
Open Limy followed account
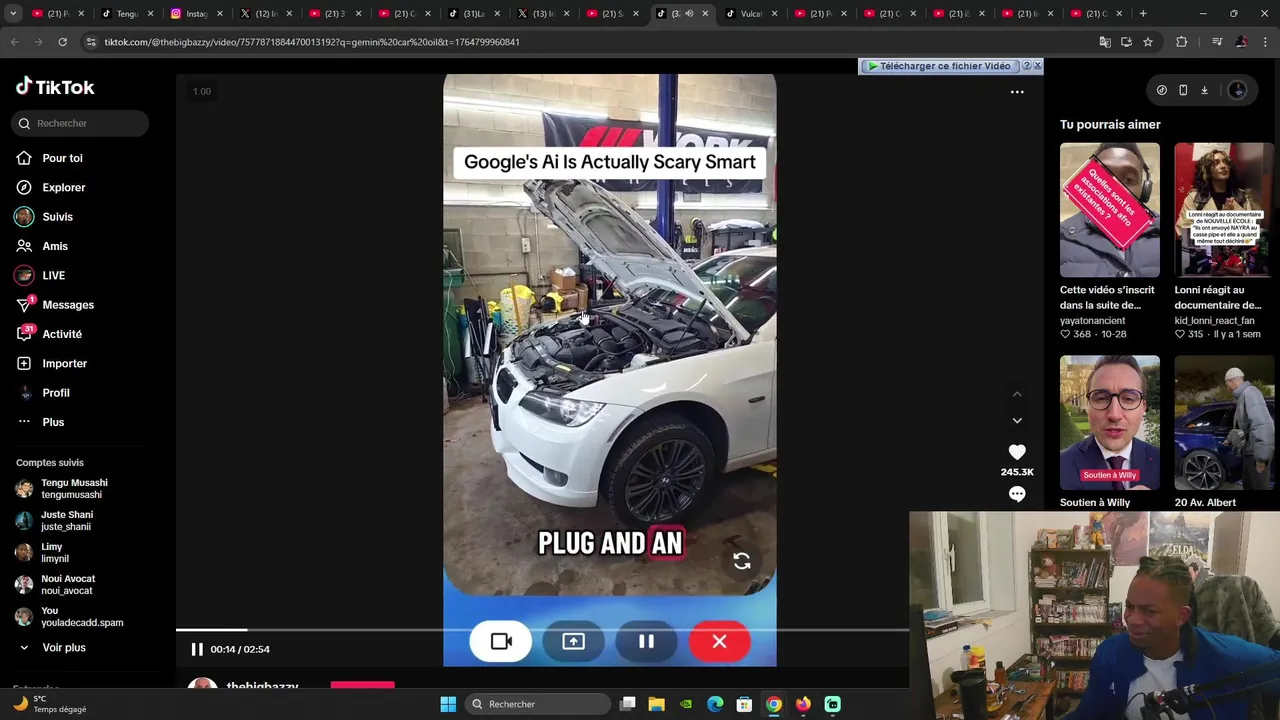point(54,552)
